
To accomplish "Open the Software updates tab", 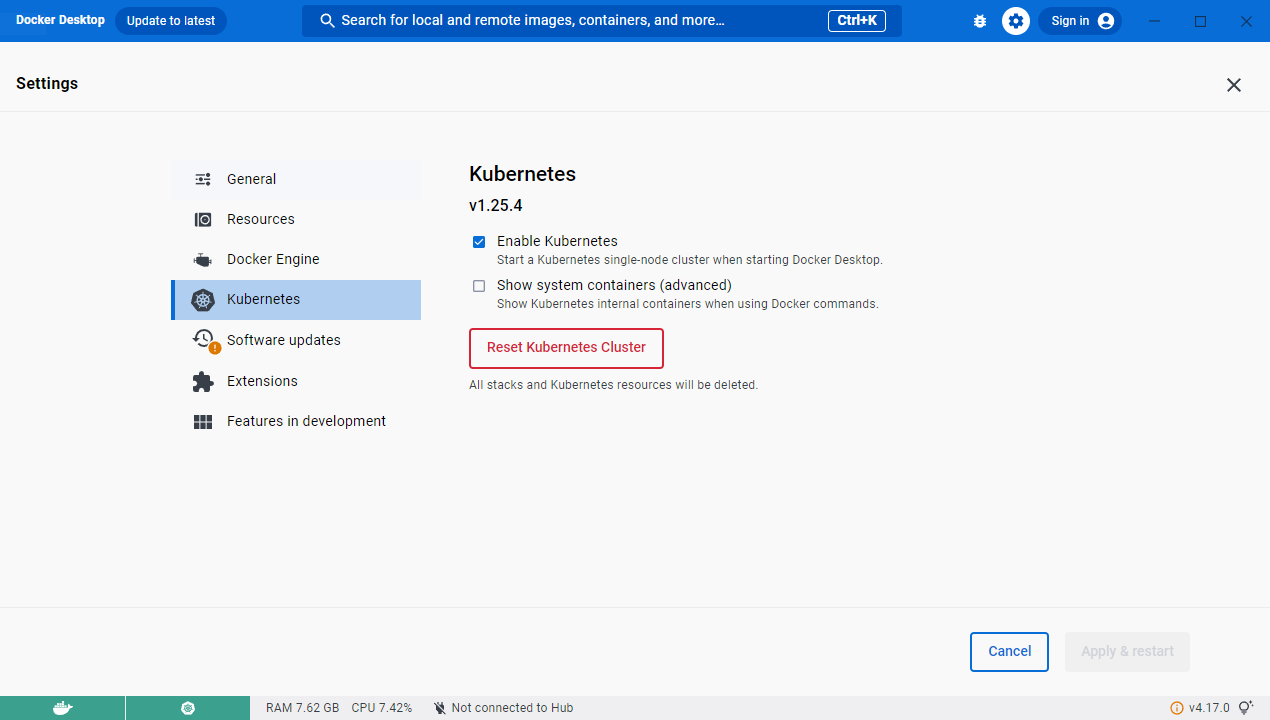I will coord(296,340).
